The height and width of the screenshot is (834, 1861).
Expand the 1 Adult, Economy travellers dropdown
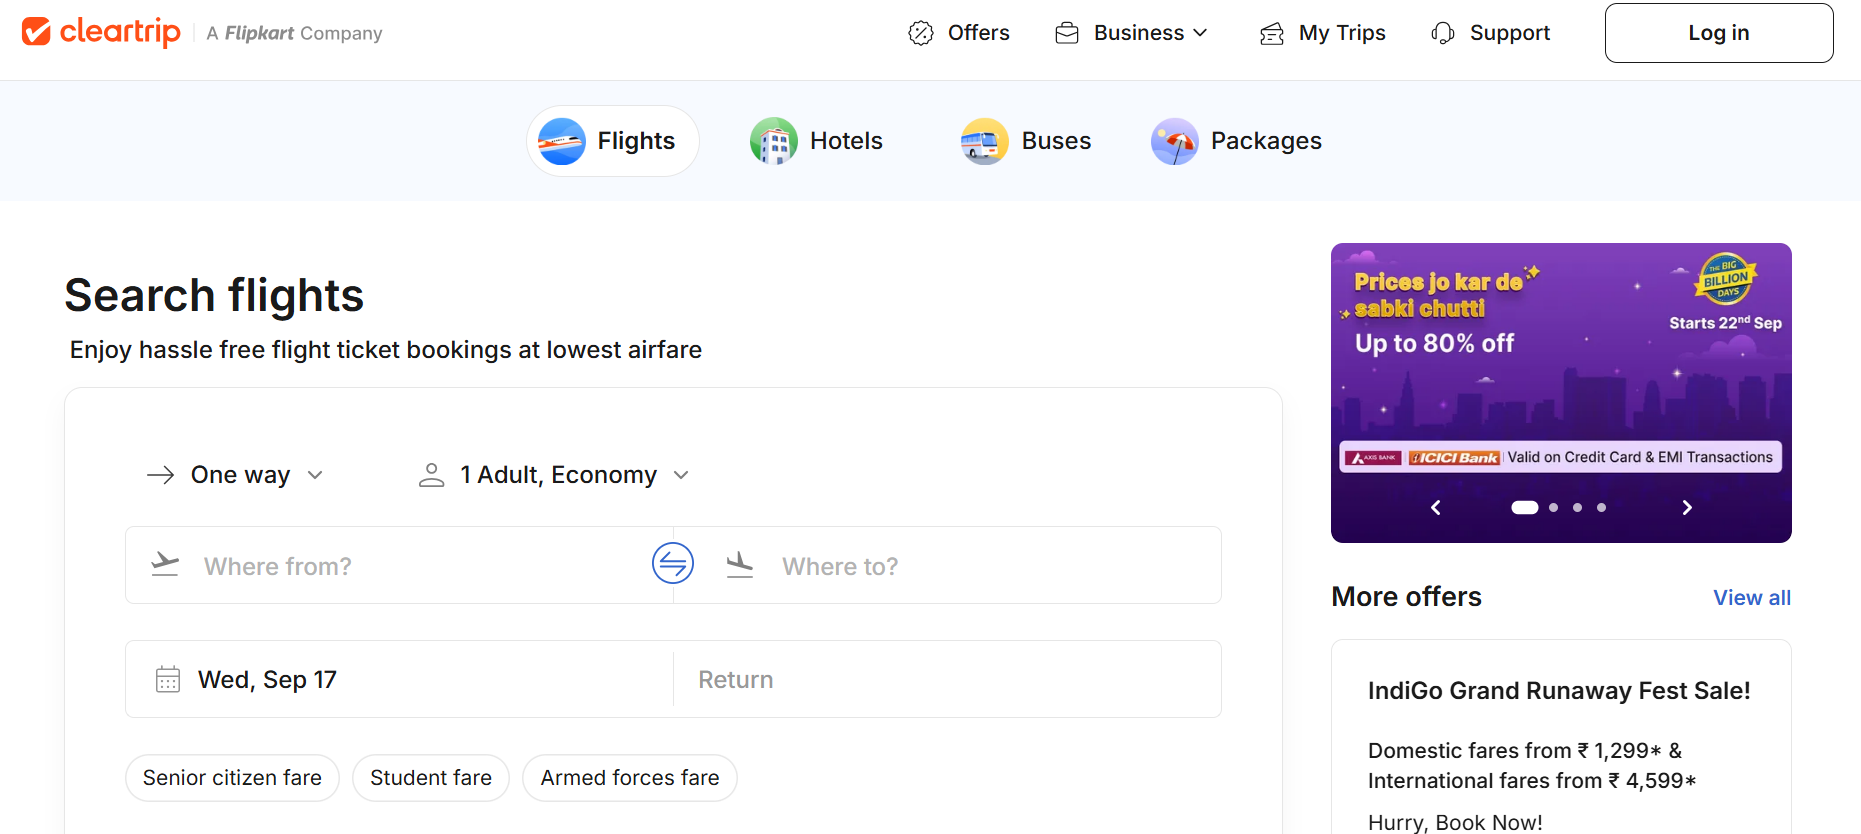[555, 475]
